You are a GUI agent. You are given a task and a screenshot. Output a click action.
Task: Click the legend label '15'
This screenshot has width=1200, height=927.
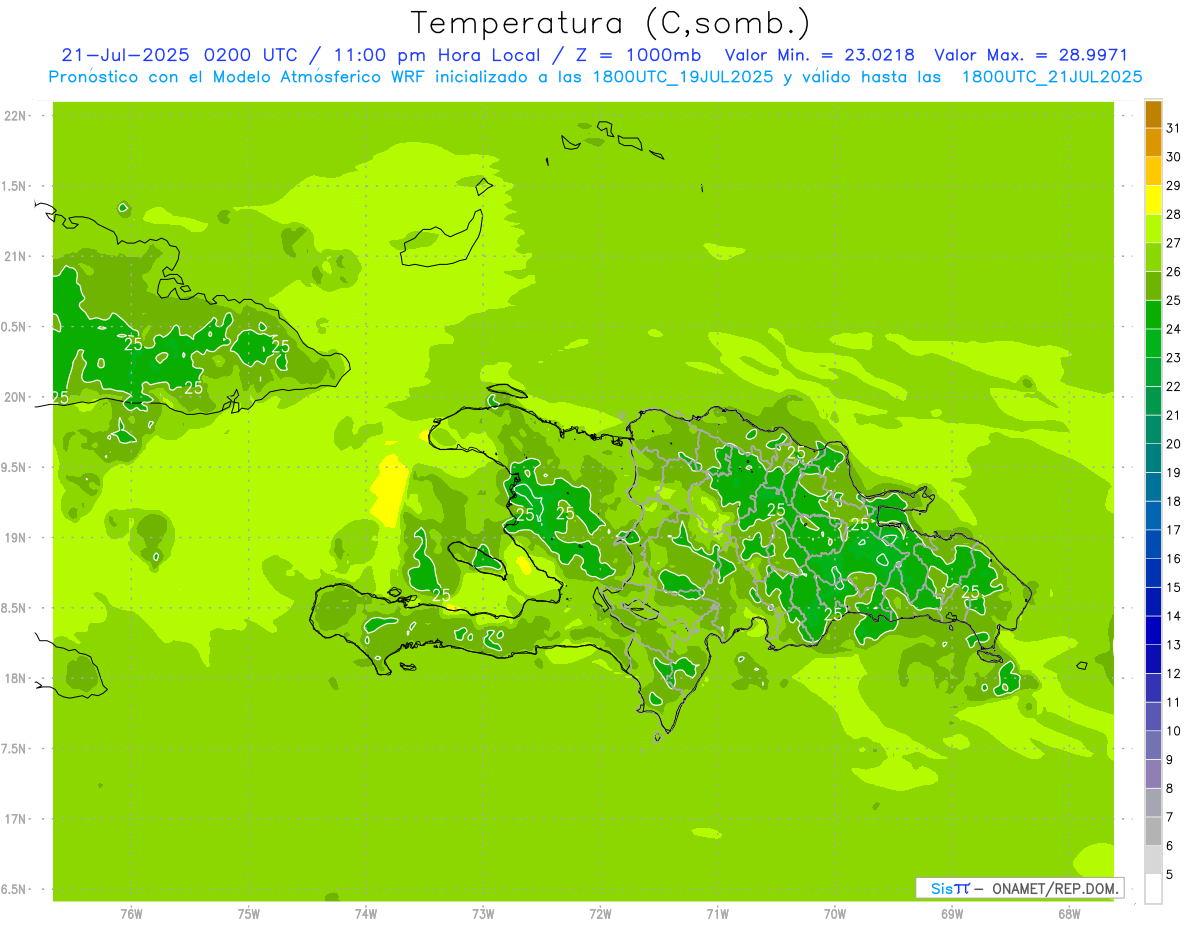[x=1173, y=587]
